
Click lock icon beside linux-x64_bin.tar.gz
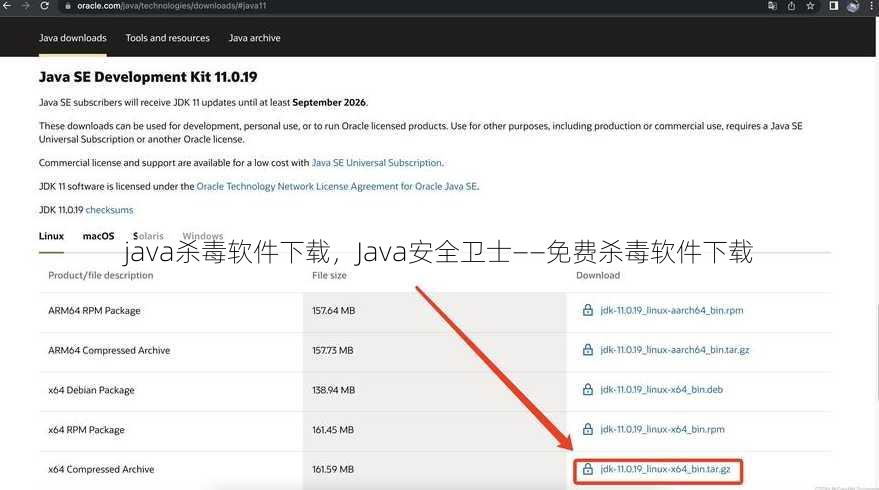point(587,469)
